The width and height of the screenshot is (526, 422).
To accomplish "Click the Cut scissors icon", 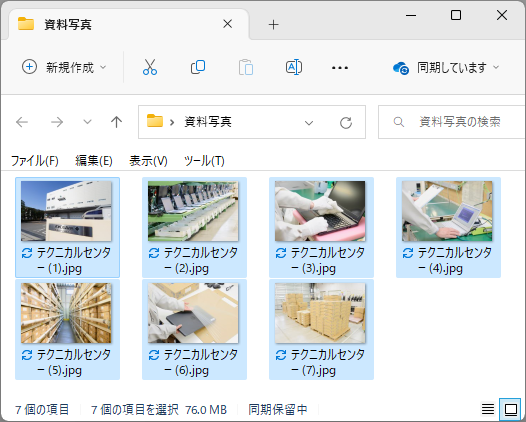I will click(150, 67).
